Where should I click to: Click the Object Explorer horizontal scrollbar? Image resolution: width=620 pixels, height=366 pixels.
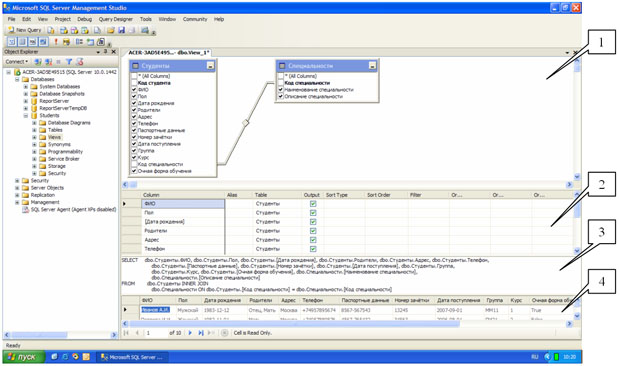[60, 335]
